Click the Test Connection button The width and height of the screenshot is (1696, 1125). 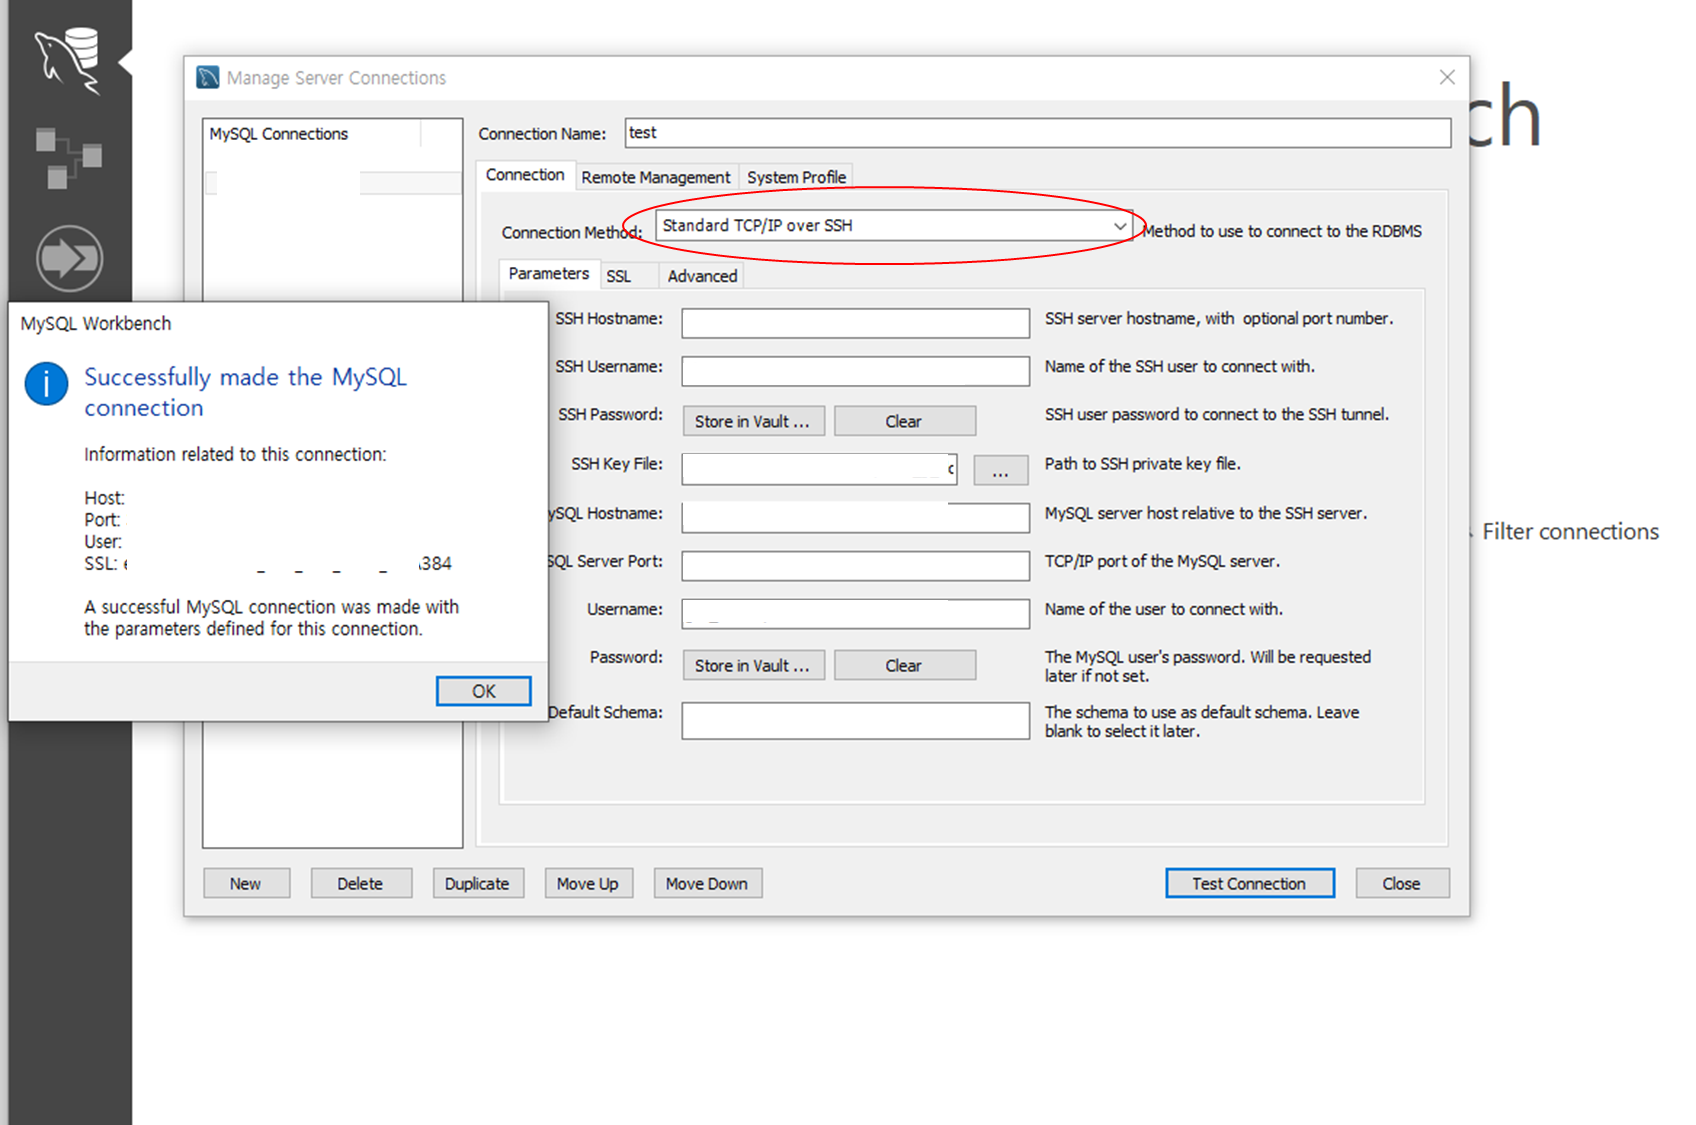[1249, 883]
